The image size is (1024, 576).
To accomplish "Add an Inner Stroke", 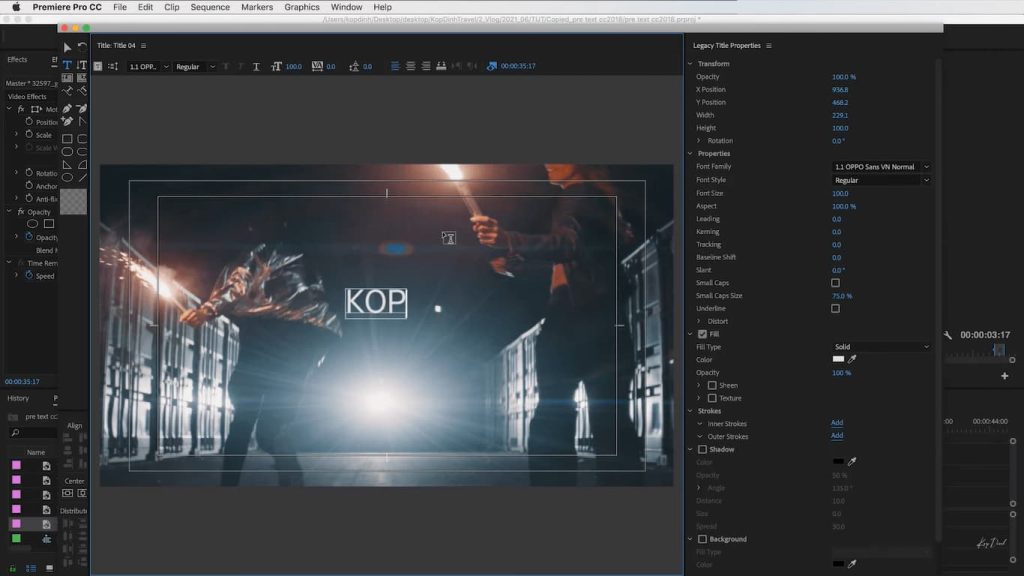I will pos(837,423).
